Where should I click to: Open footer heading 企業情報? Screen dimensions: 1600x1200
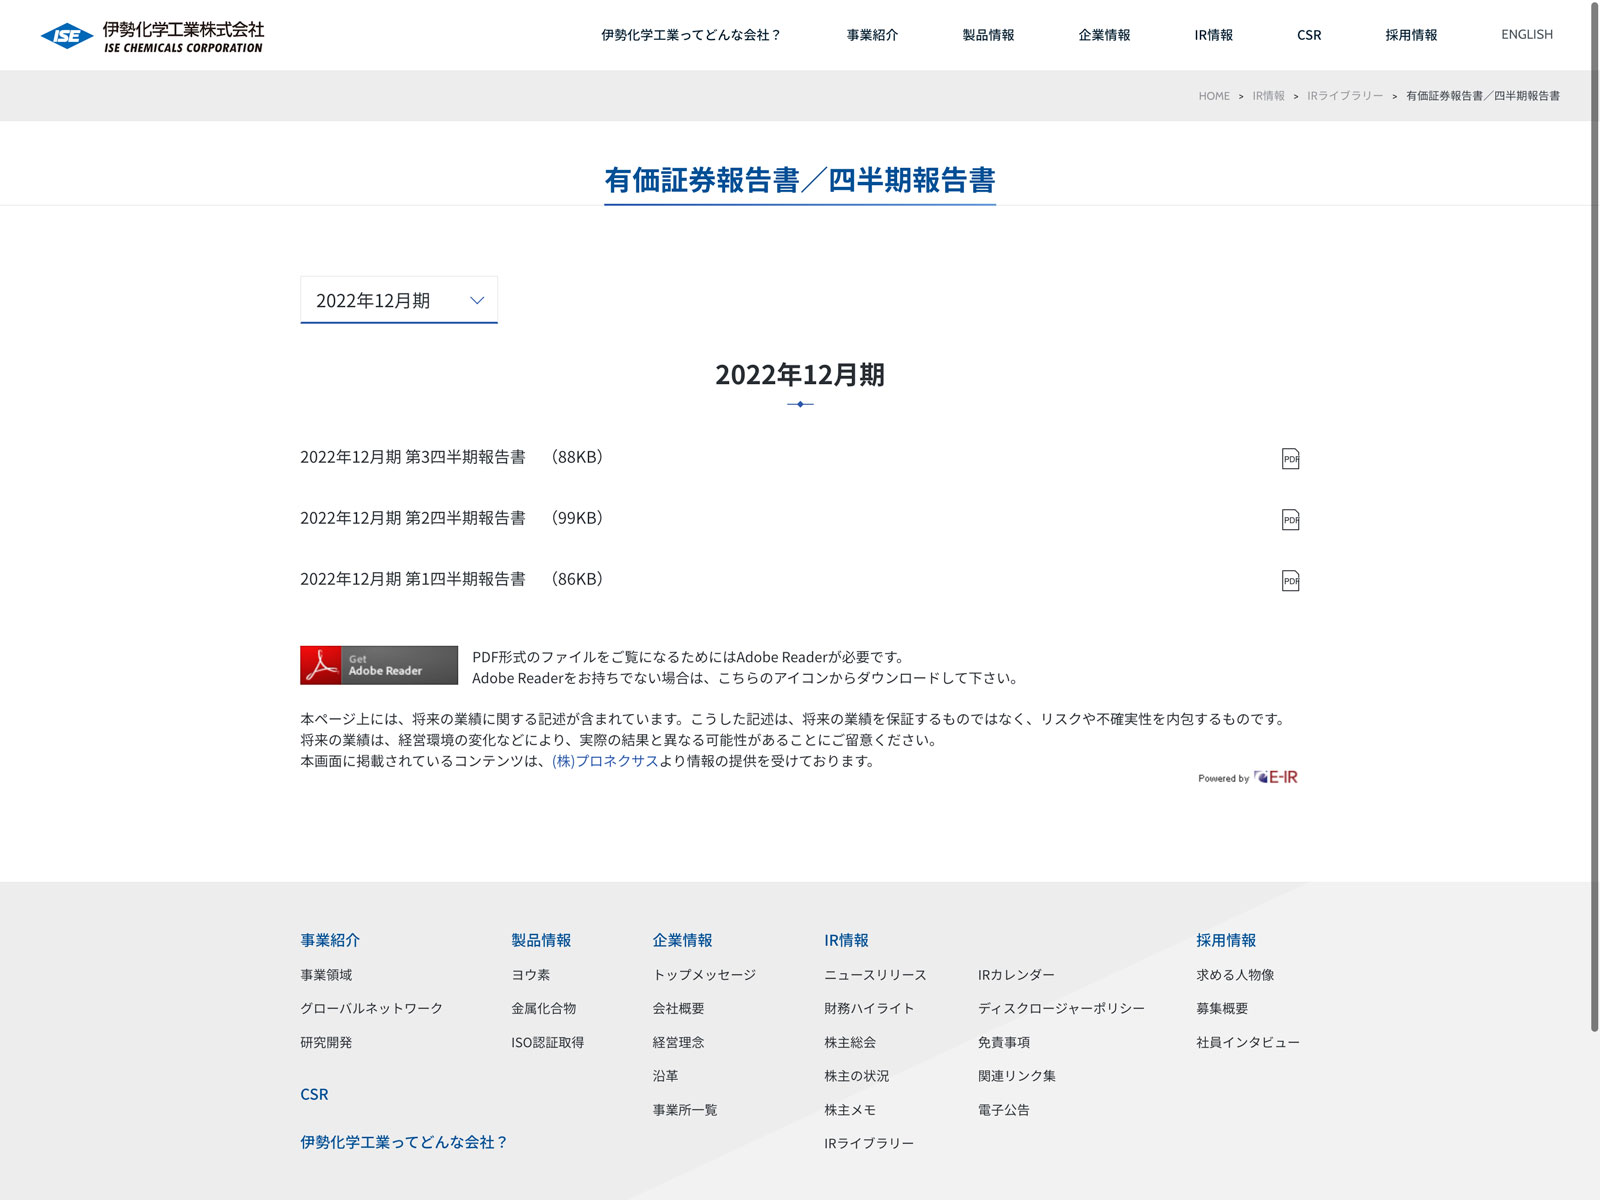tap(683, 940)
